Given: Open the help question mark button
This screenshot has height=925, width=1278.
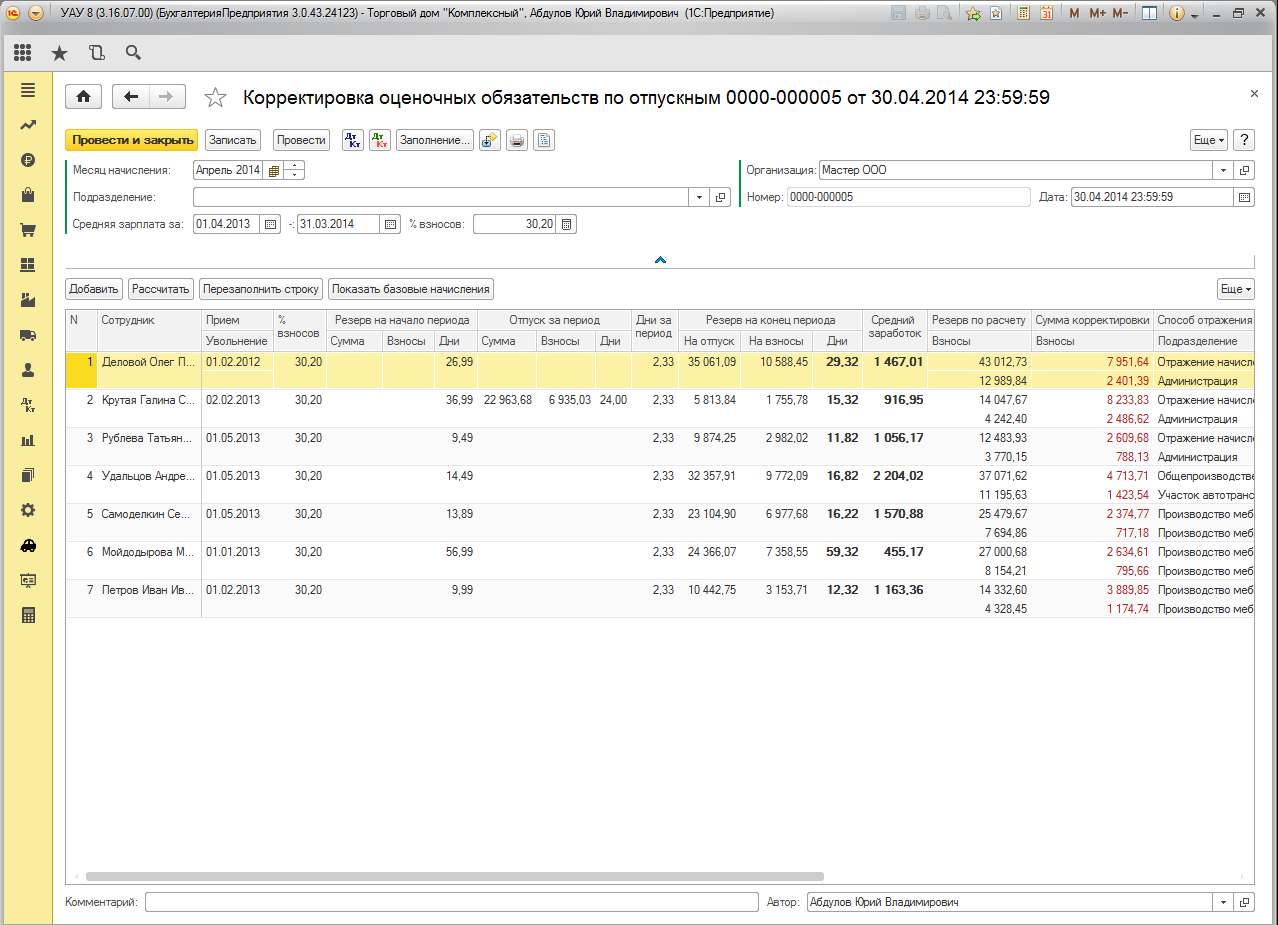Looking at the screenshot, I should click(x=1243, y=140).
